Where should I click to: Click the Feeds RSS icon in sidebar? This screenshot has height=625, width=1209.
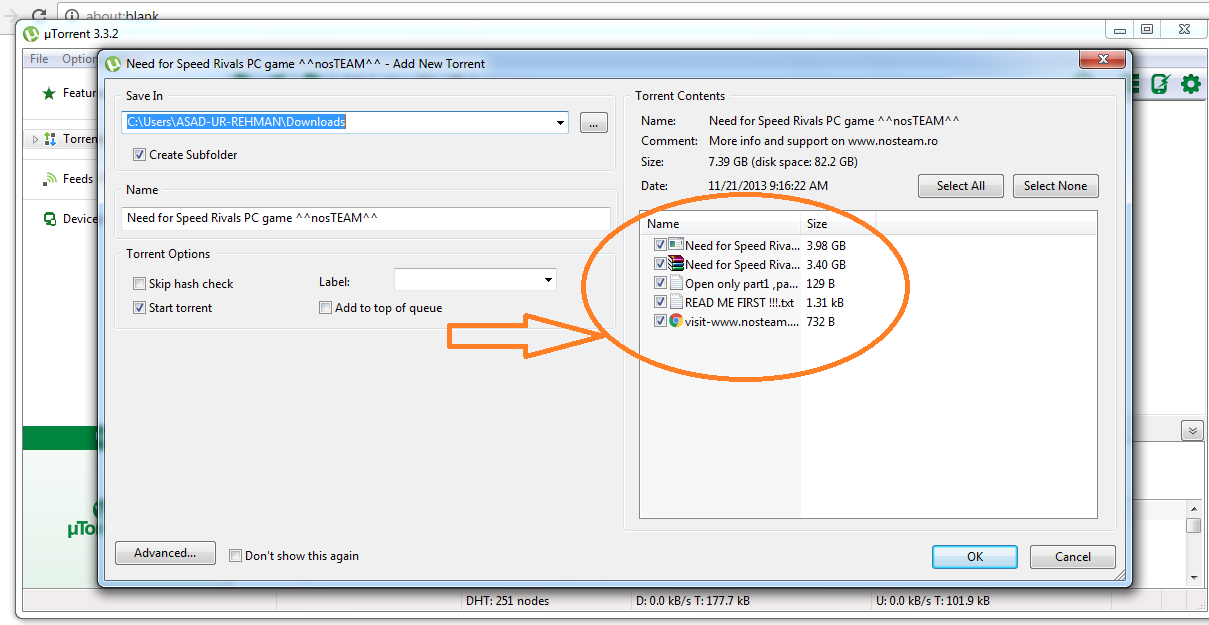(x=50, y=179)
